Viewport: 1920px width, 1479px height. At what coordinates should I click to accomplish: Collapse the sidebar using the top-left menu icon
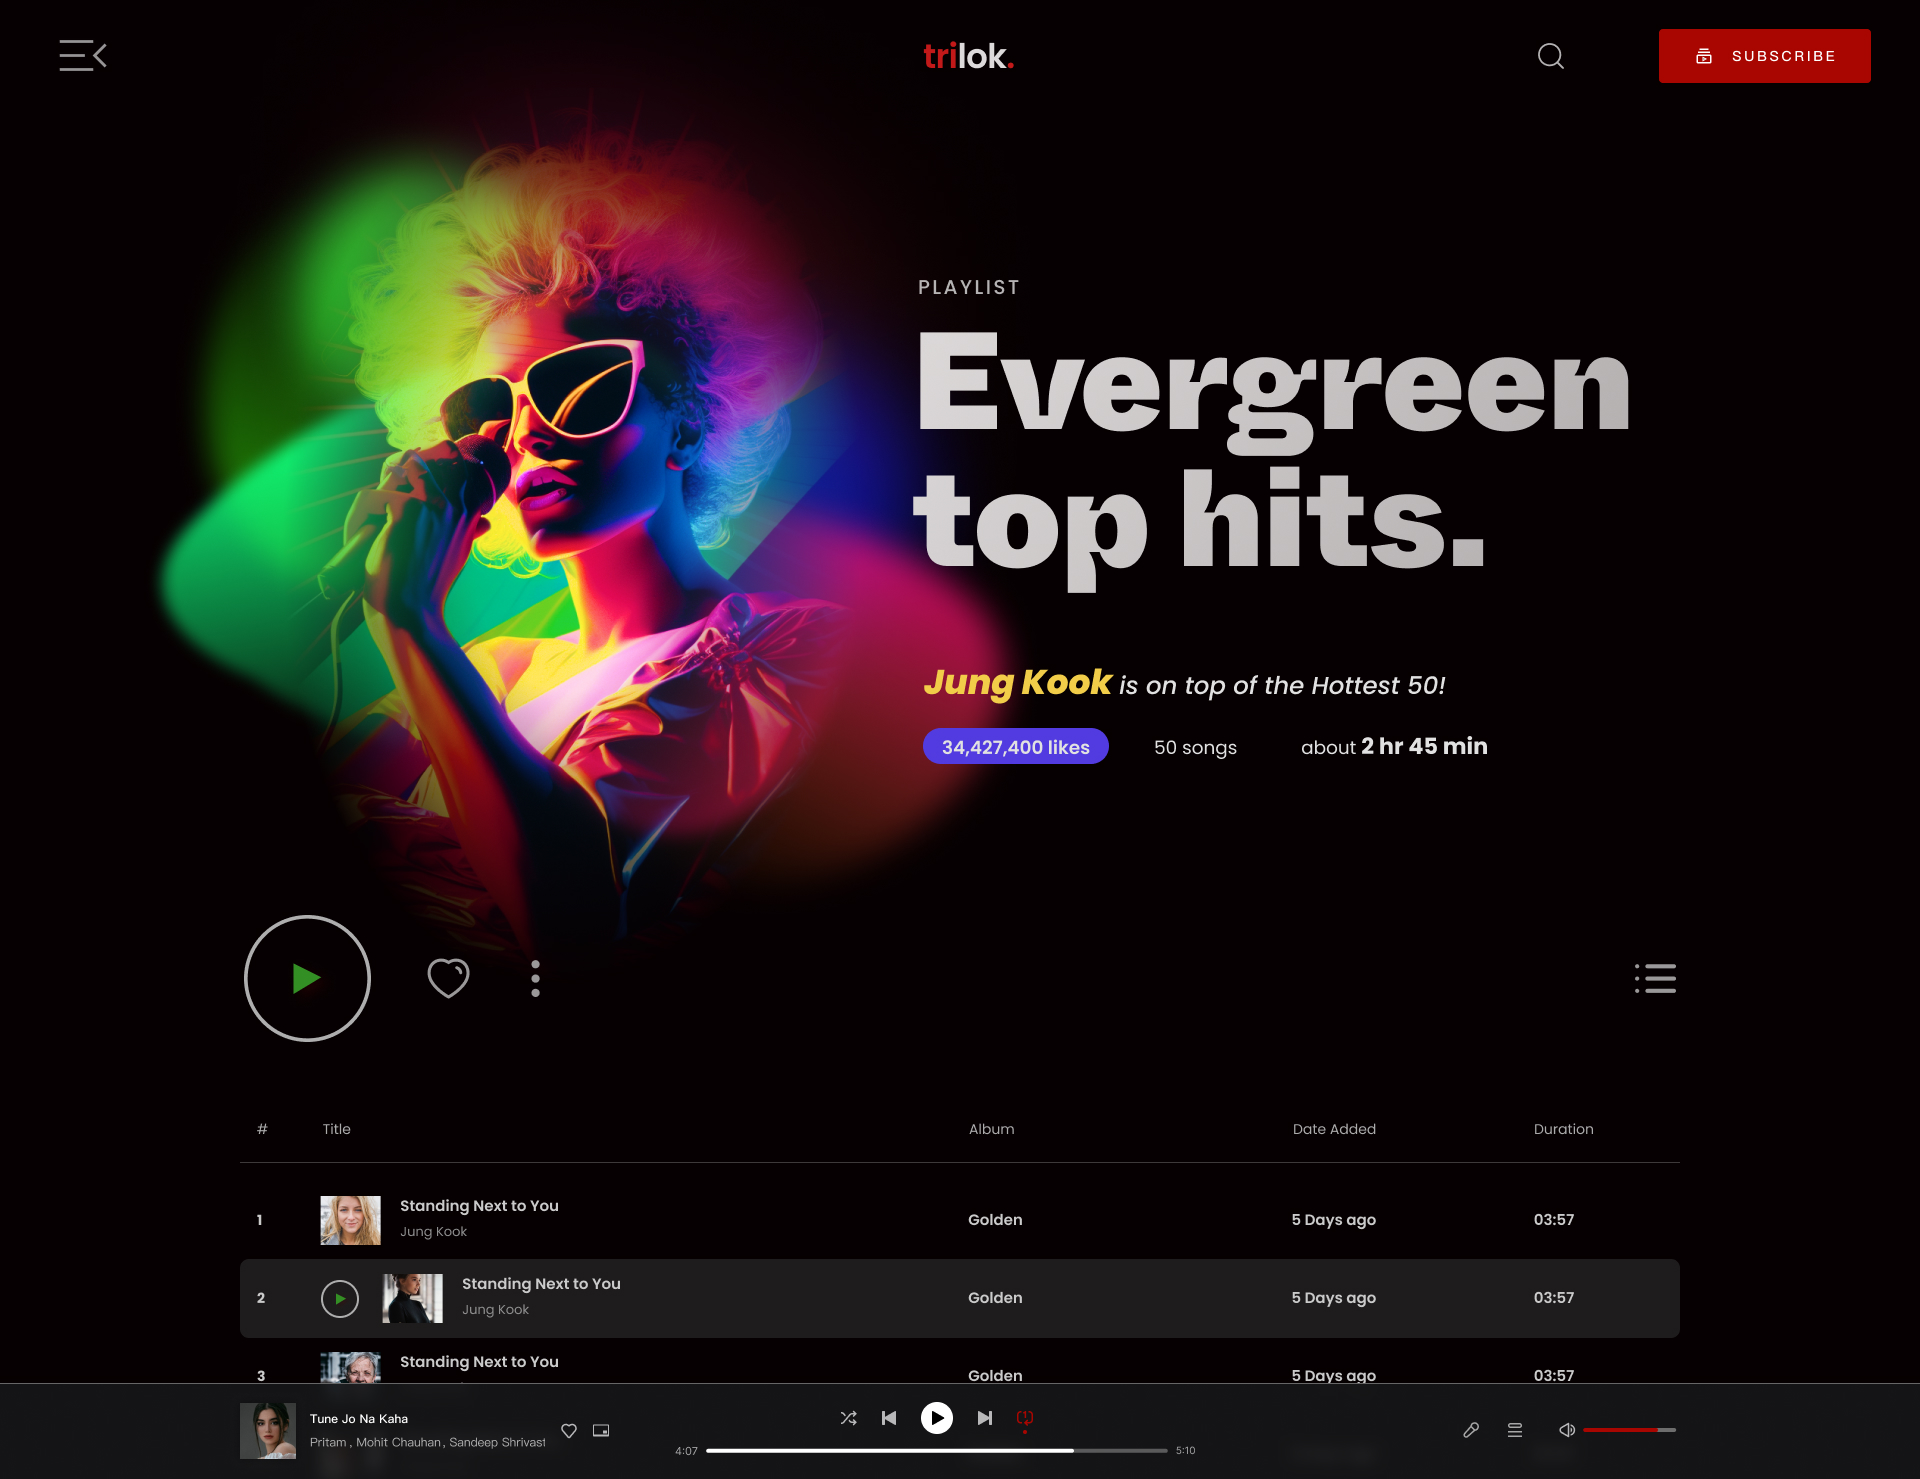click(83, 55)
